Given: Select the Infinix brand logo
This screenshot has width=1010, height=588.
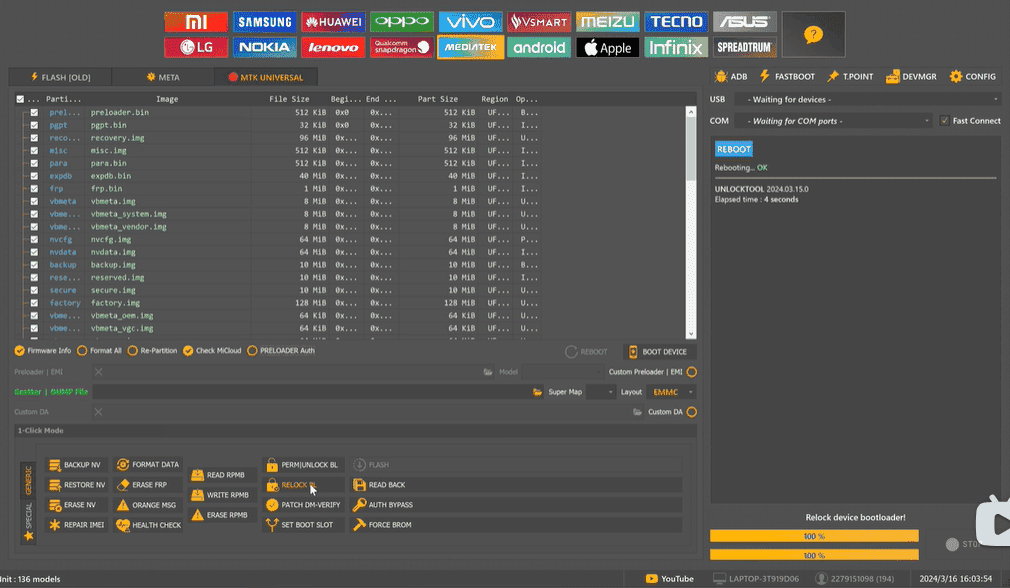Looking at the screenshot, I should pyautogui.click(x=676, y=47).
